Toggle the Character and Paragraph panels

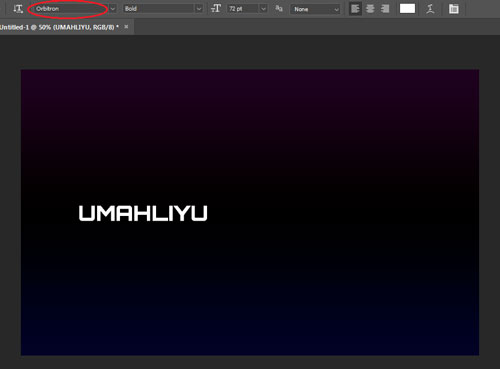point(454,9)
